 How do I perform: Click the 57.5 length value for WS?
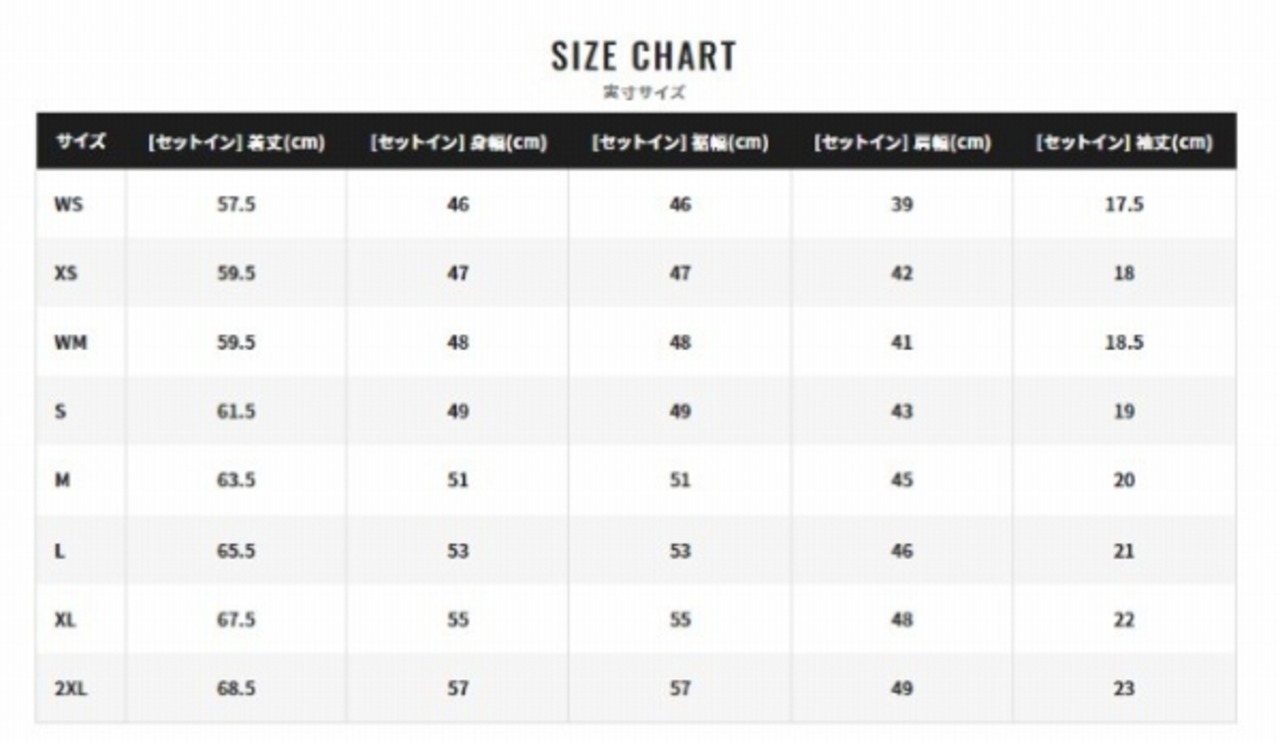pos(236,204)
